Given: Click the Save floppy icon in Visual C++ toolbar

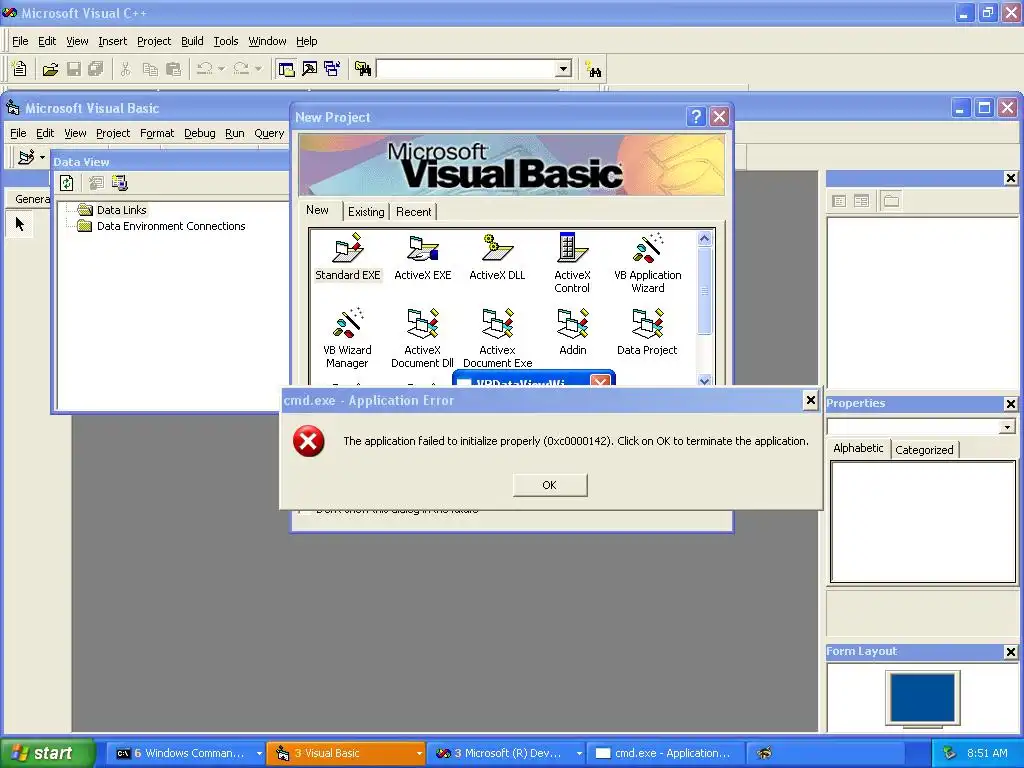Looking at the screenshot, I should point(74,69).
